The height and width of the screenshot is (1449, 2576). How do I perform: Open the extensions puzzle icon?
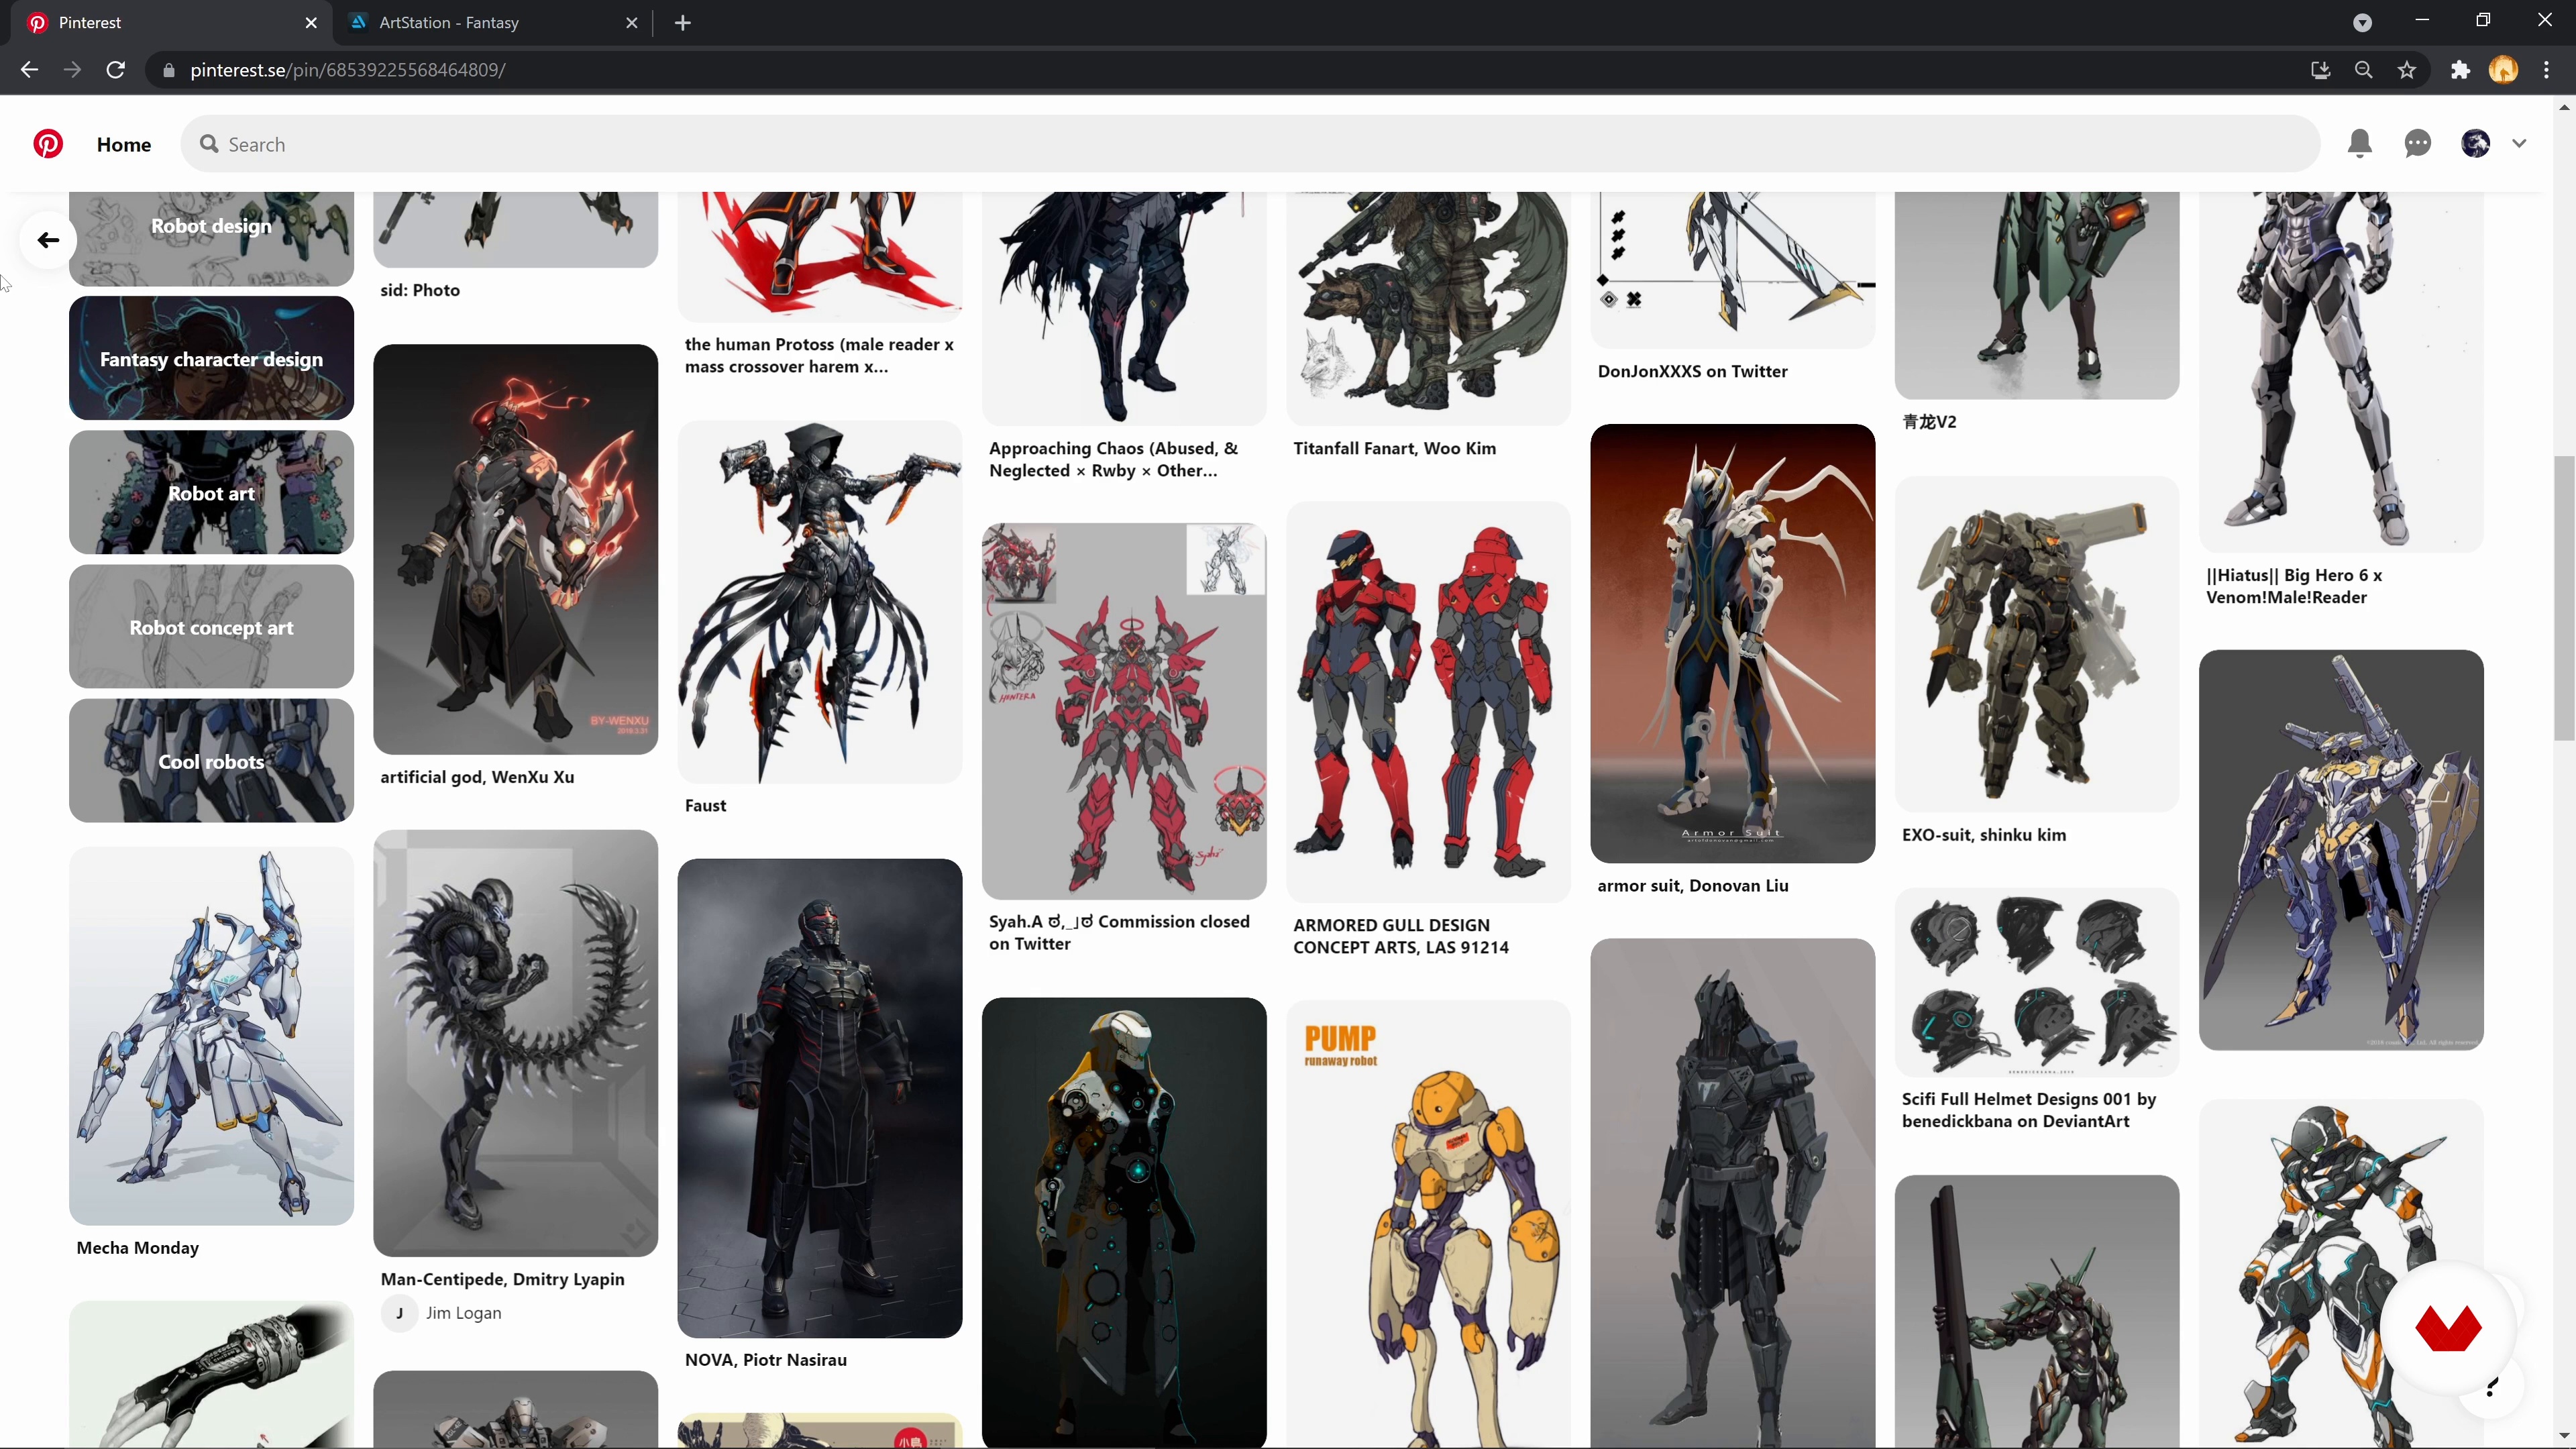tap(2460, 70)
